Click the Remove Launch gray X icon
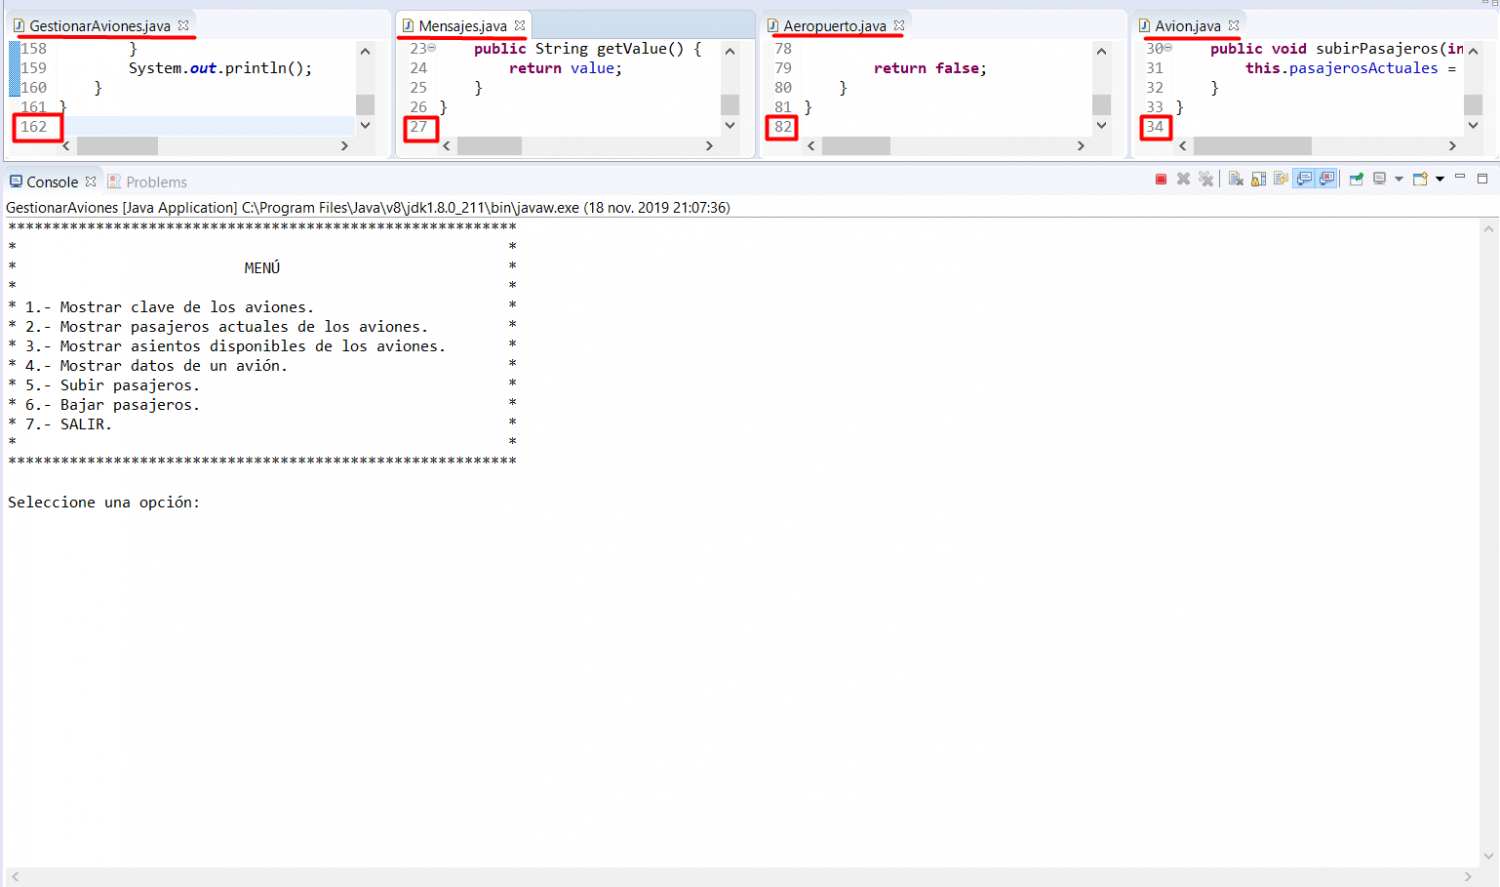The image size is (1500, 887). point(1183,179)
